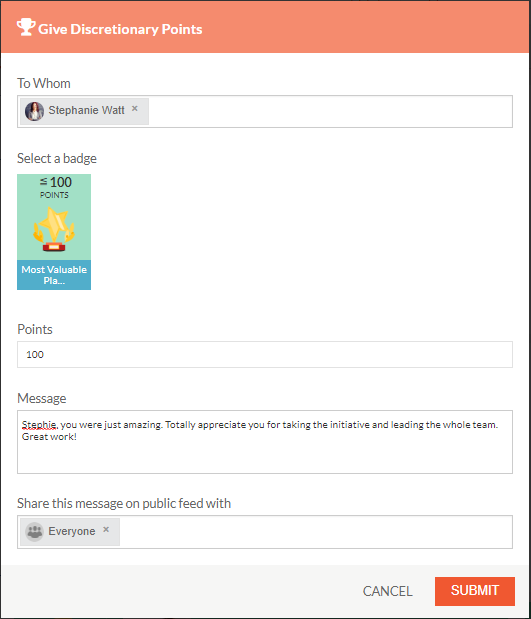Click the misspelled word Stephie
531x619 pixels.
pos(39,425)
